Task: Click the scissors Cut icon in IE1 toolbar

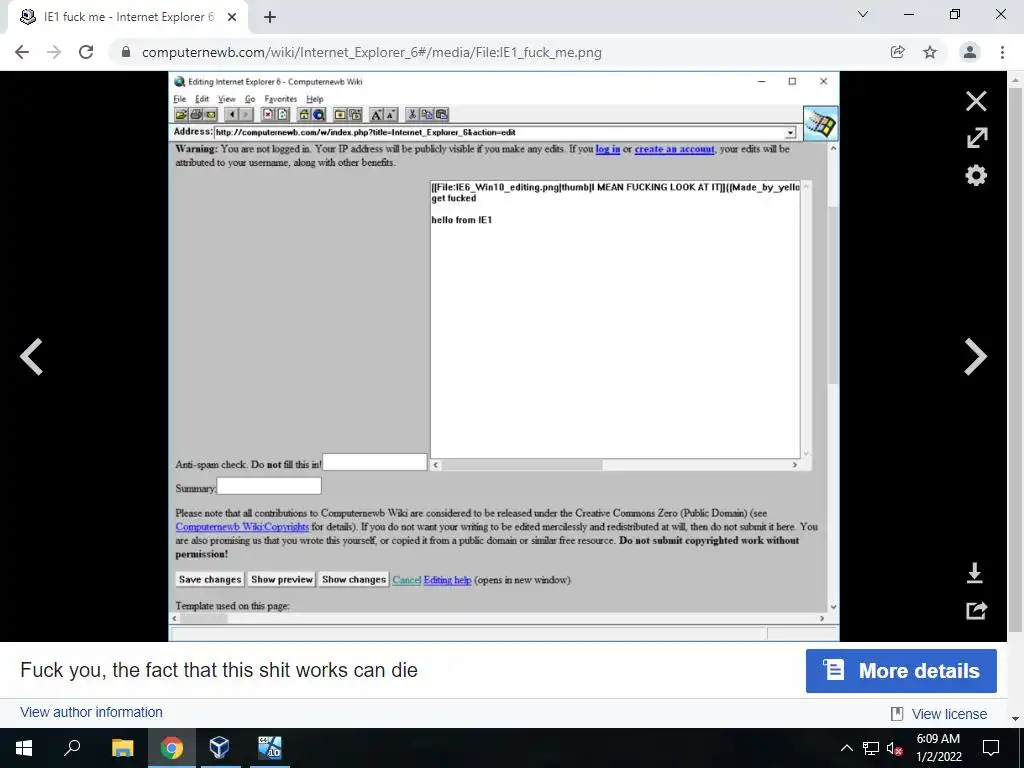Action: (x=412, y=115)
